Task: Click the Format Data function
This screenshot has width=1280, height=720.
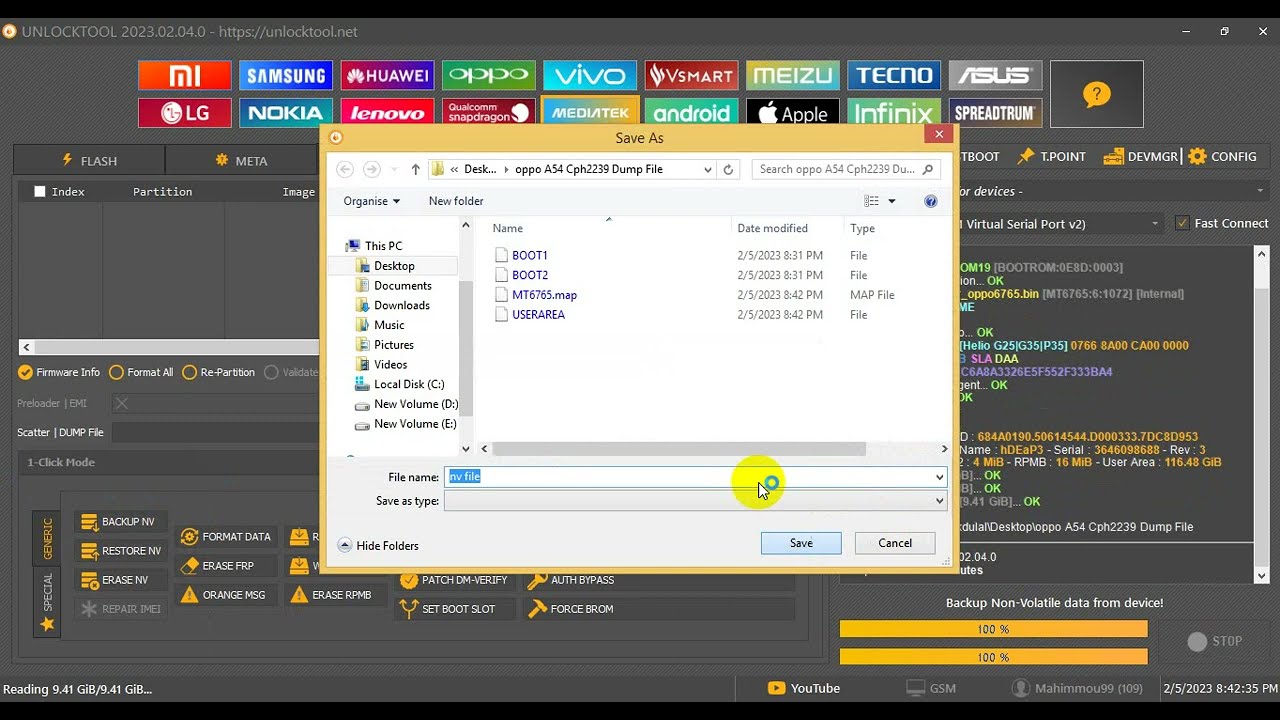Action: point(226,537)
